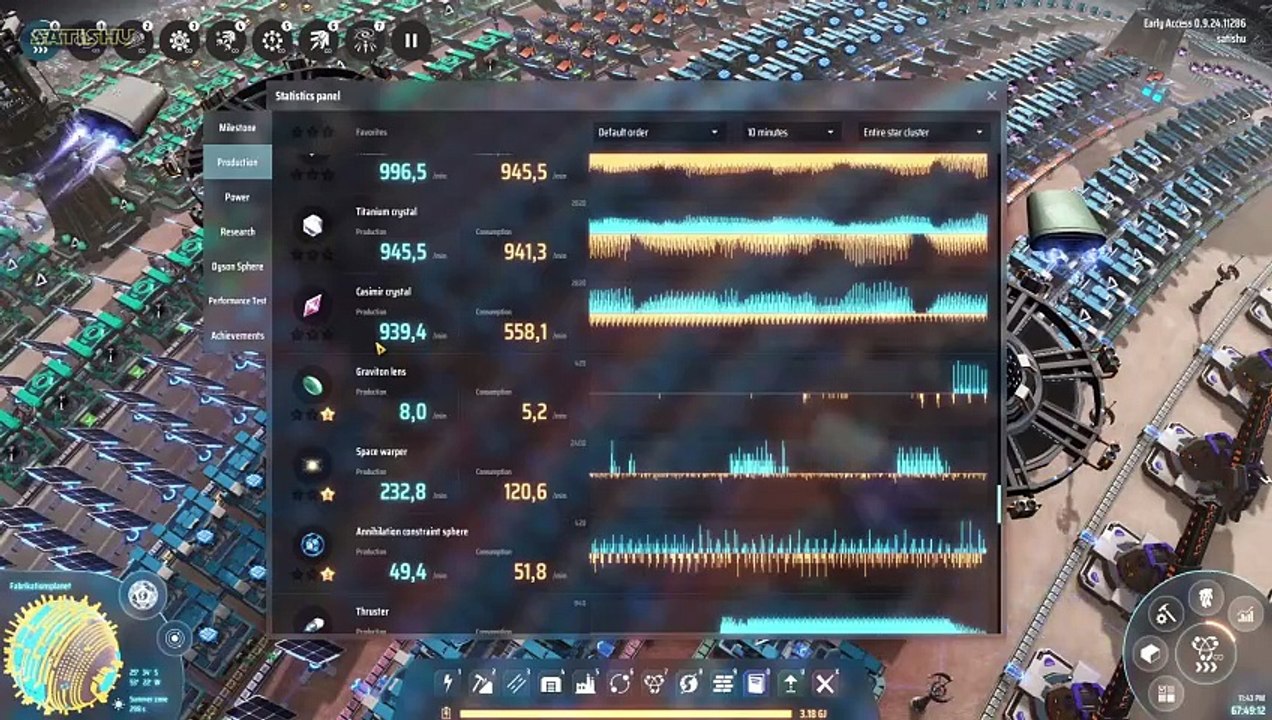Toggle the third grey star on Casimir crystal
Viewport: 1272px width, 720px height.
[x=327, y=334]
